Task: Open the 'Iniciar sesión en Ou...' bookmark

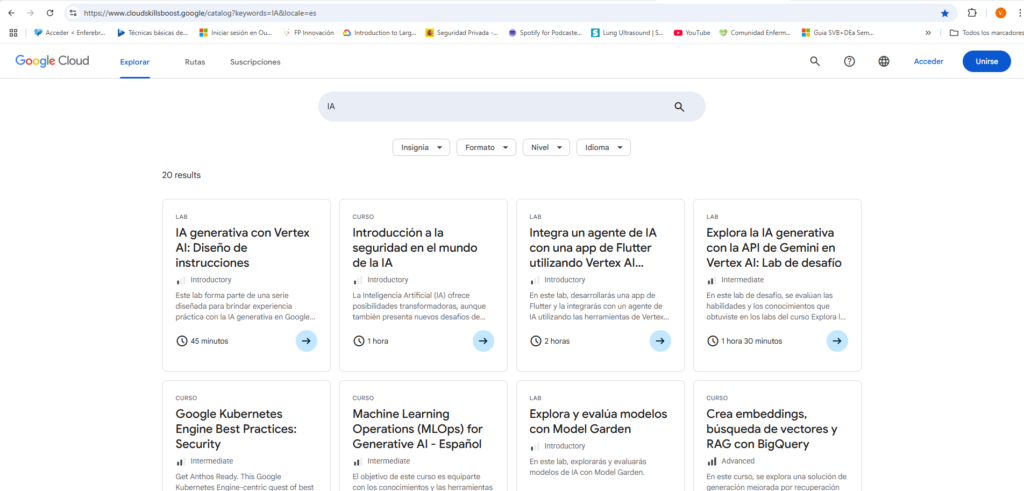Action: (x=236, y=33)
